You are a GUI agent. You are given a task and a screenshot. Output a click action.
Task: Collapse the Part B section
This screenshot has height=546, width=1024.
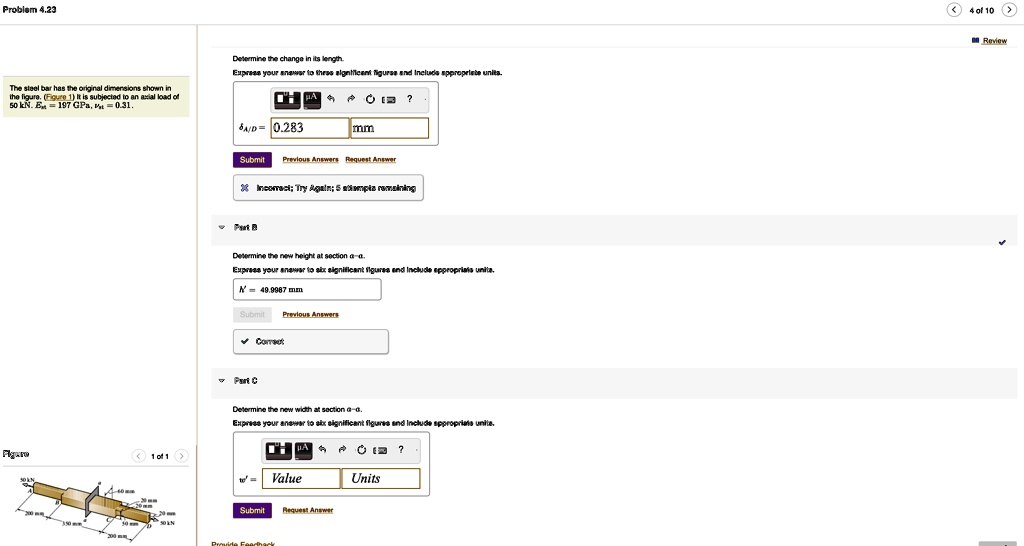pos(221,227)
